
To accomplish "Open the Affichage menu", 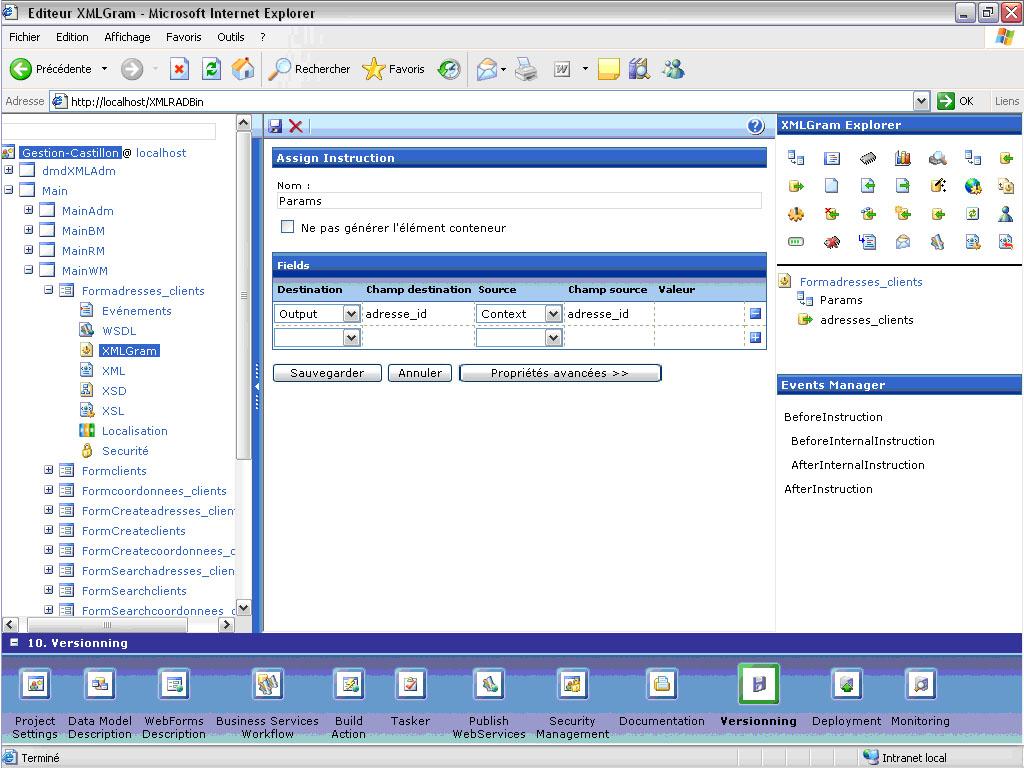I will pyautogui.click(x=127, y=37).
